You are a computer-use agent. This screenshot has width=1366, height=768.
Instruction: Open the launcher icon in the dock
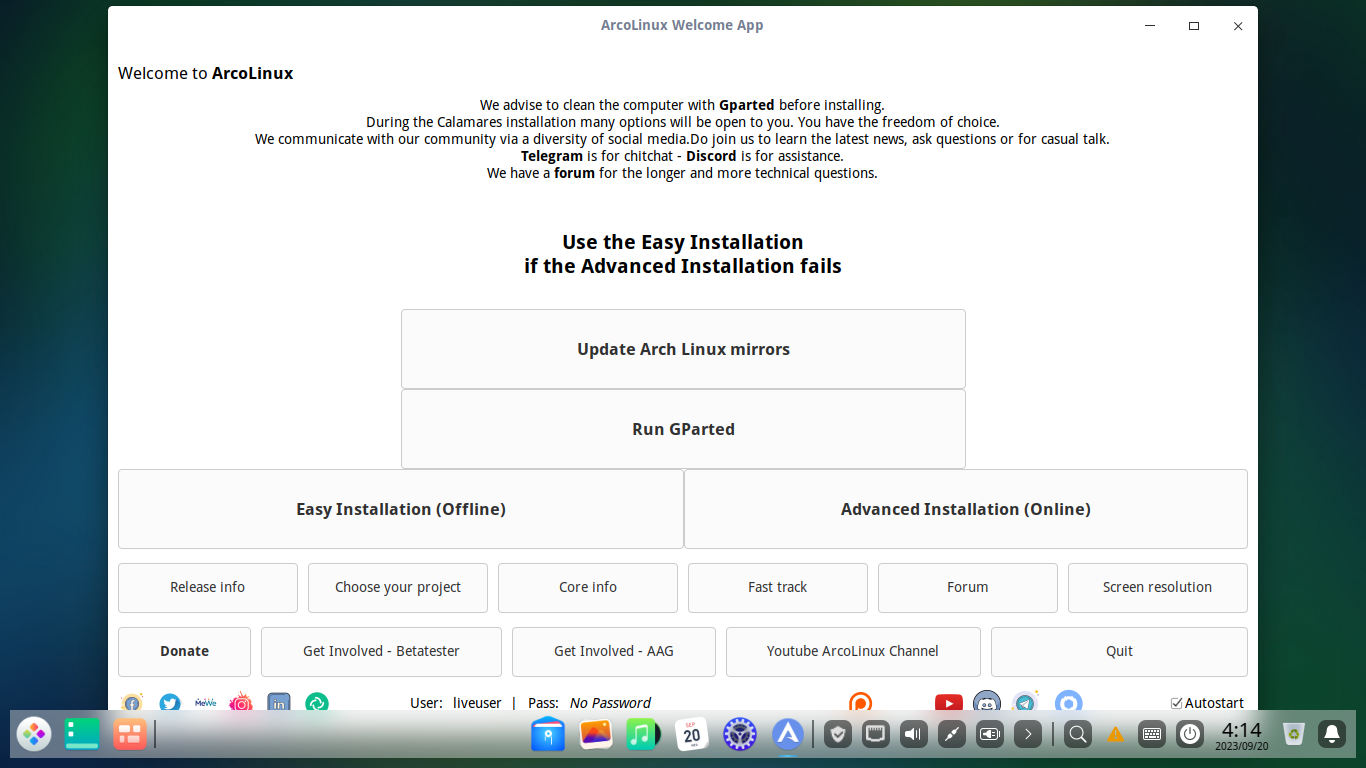tap(34, 735)
